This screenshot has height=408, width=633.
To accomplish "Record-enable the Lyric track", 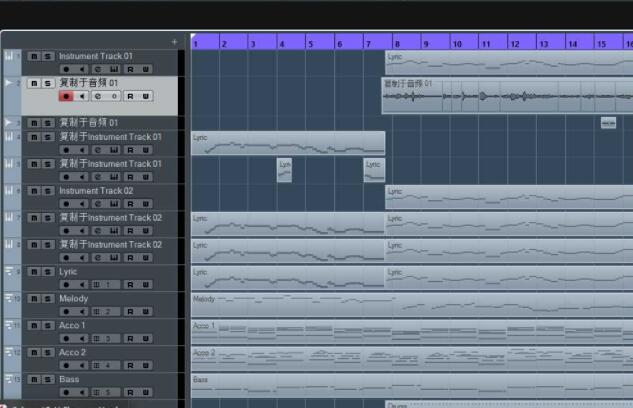I will tap(66, 285).
